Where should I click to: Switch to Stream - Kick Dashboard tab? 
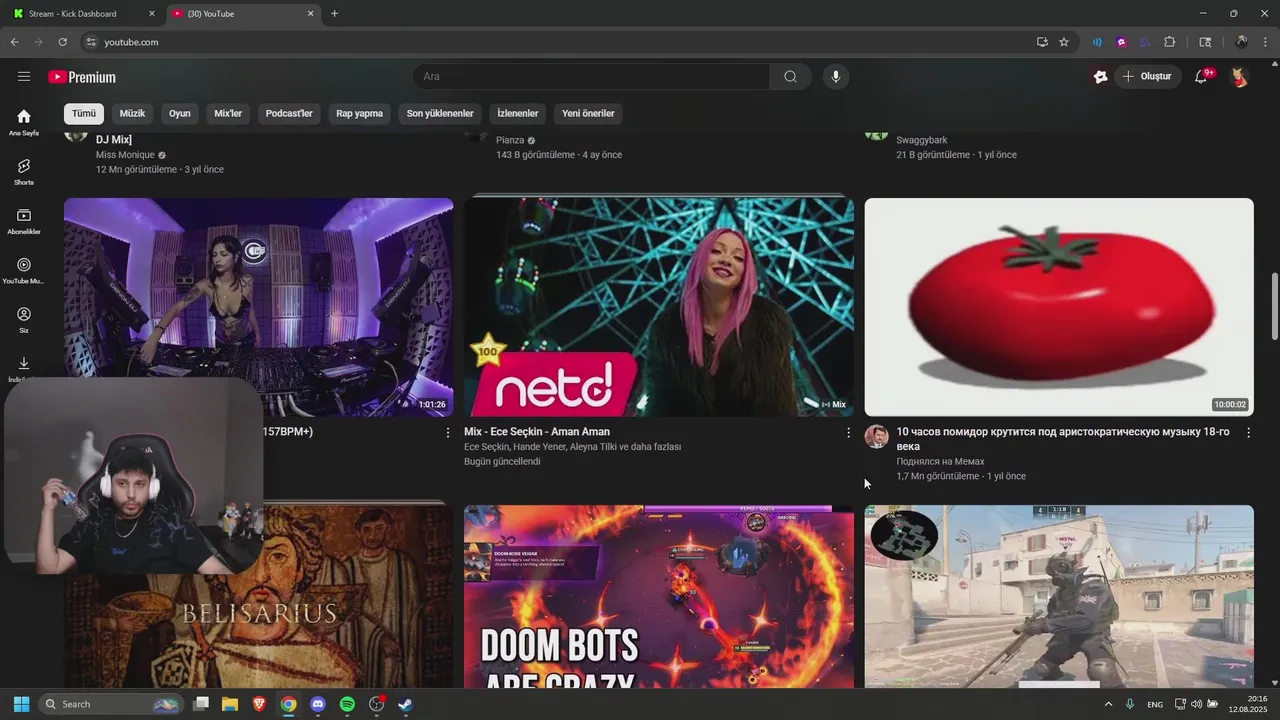coord(82,14)
